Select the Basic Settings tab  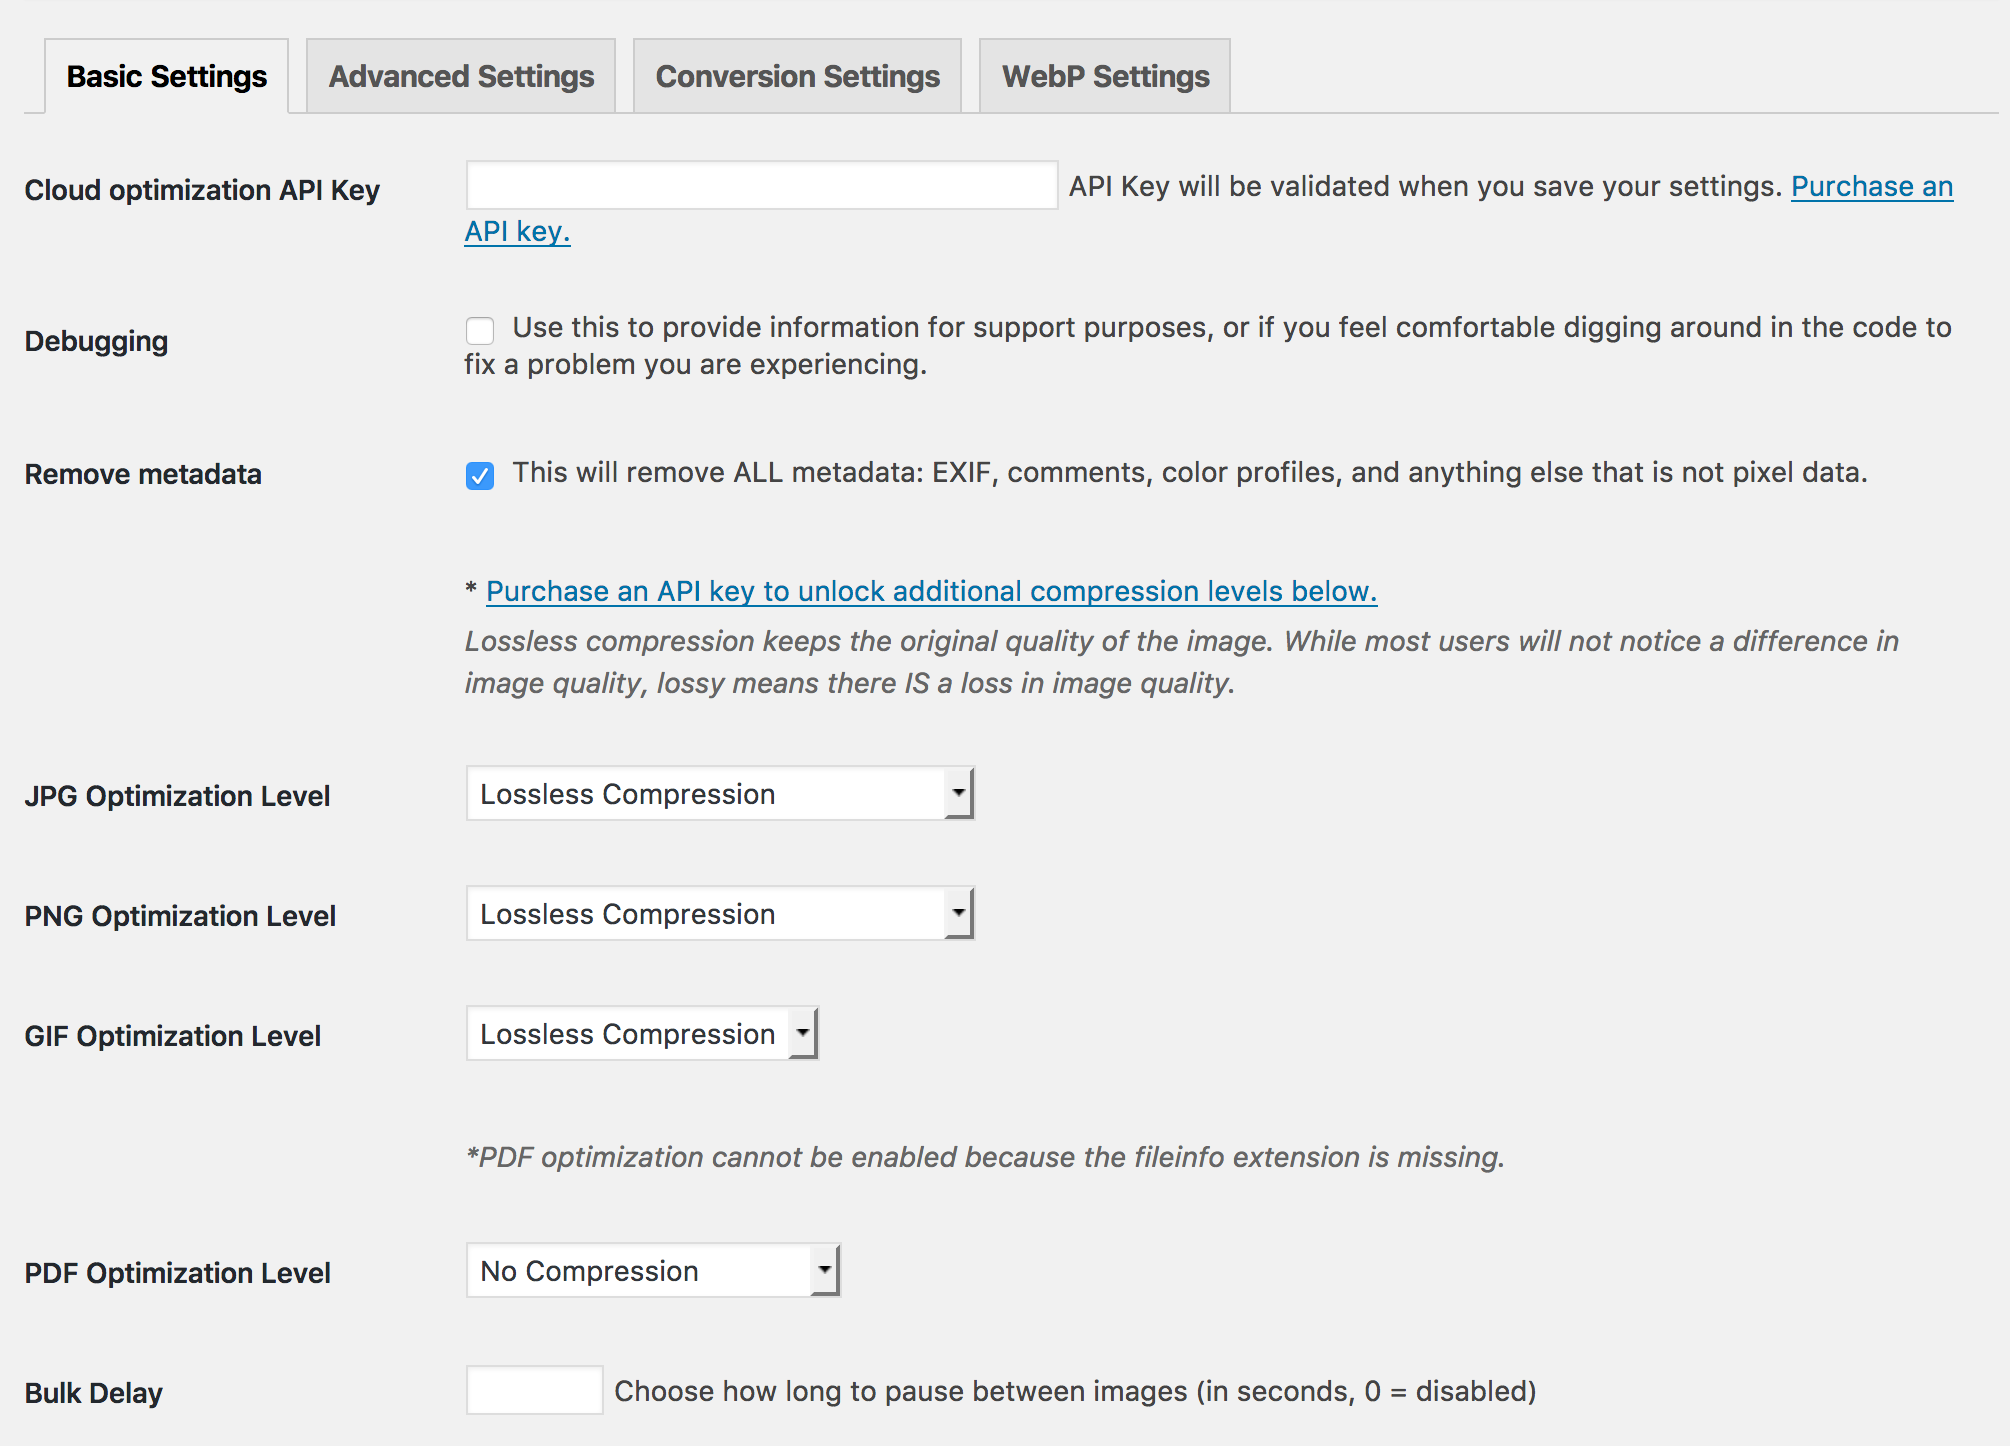(167, 77)
